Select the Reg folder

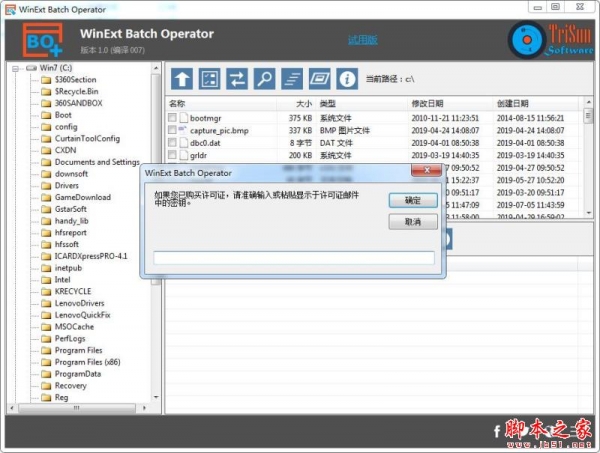[x=61, y=398]
